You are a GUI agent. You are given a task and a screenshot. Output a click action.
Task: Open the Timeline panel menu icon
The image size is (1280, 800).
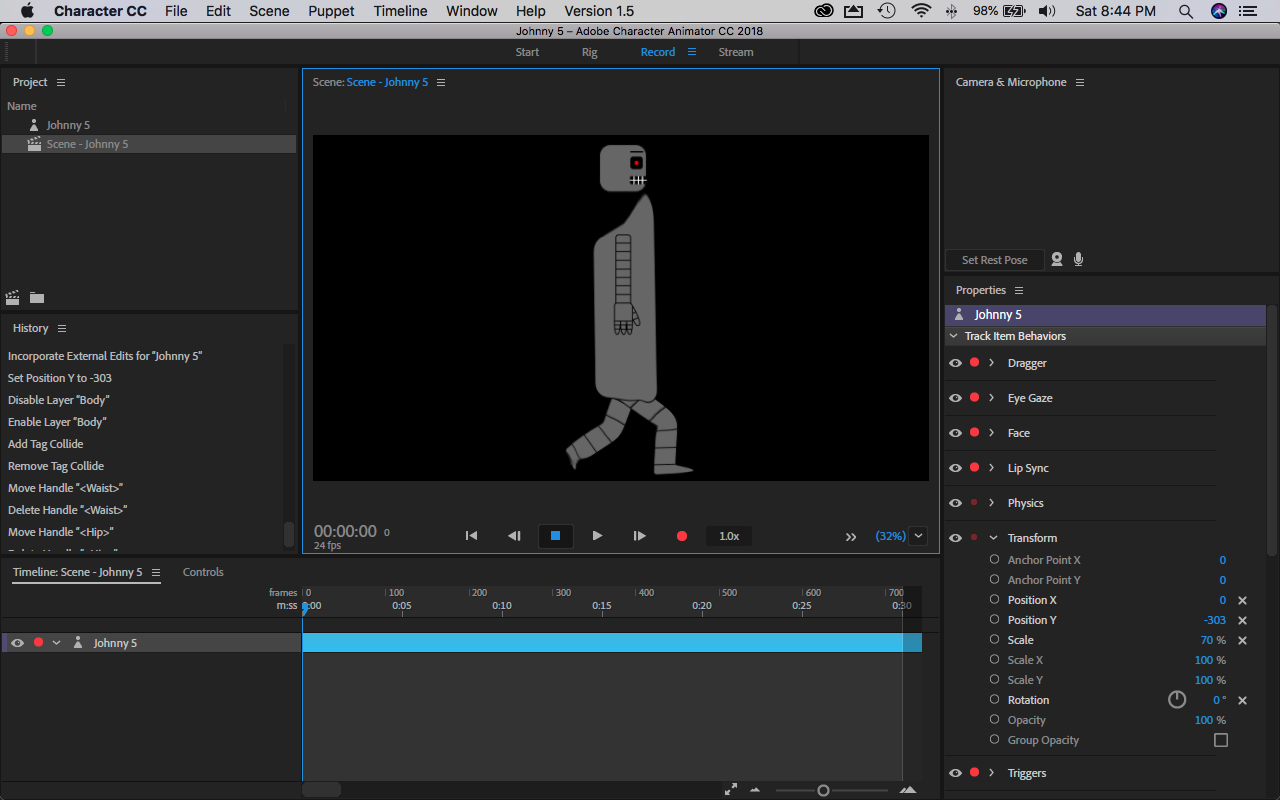click(x=156, y=572)
